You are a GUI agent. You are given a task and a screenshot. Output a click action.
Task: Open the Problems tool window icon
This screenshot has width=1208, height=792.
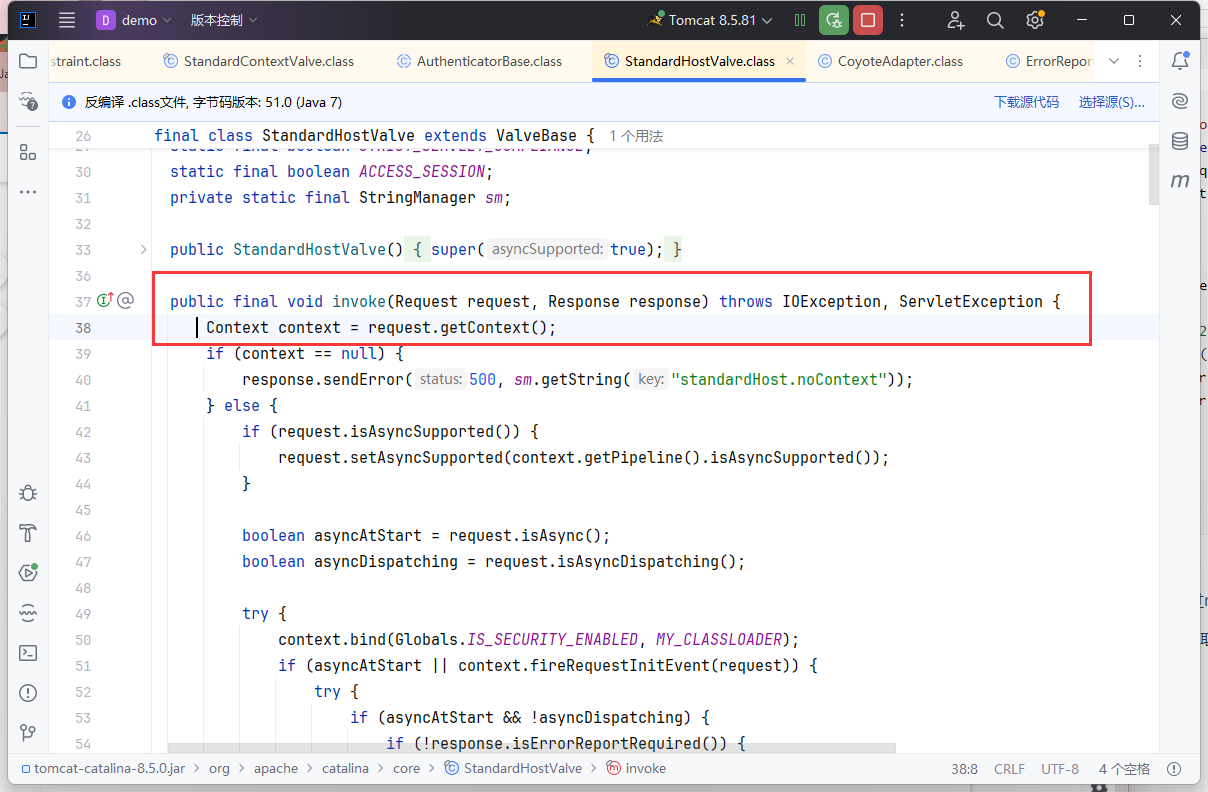pos(28,693)
